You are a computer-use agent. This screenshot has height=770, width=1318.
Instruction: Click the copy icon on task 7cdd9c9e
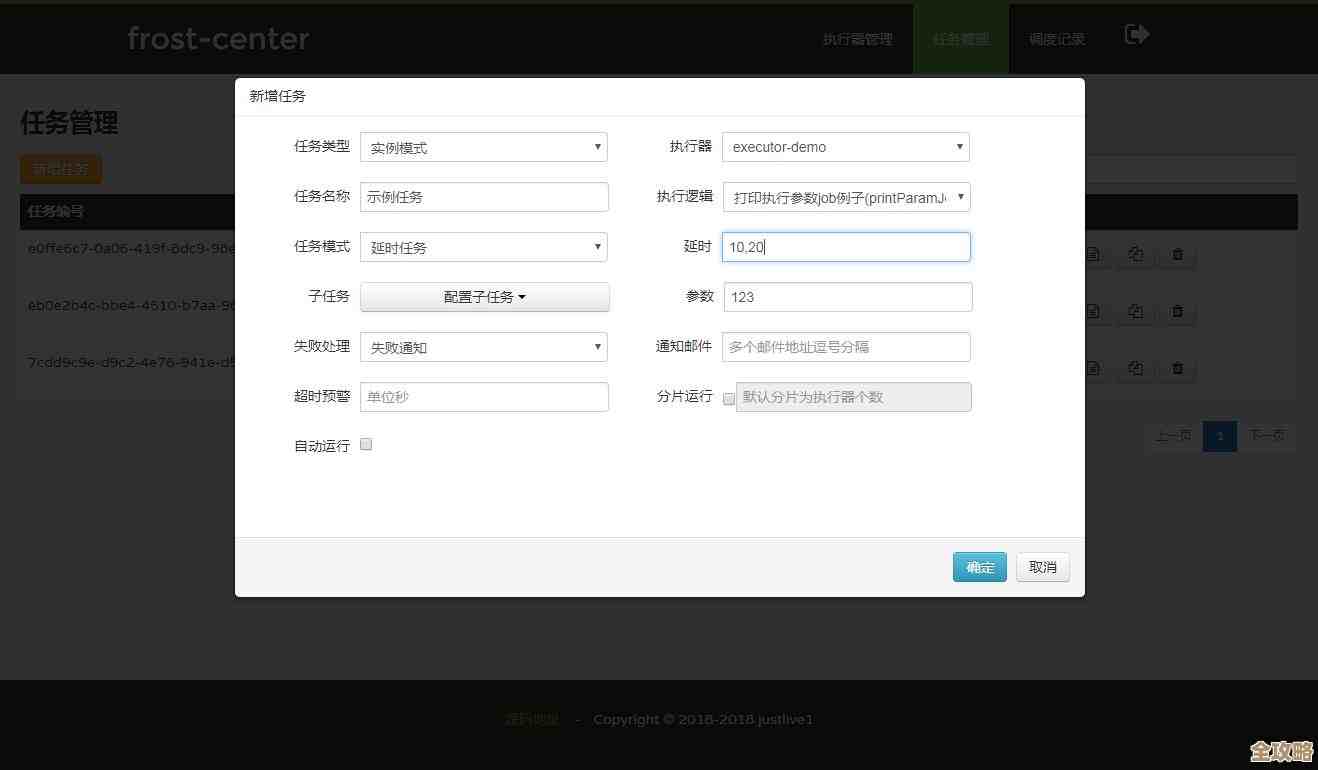(x=1135, y=368)
